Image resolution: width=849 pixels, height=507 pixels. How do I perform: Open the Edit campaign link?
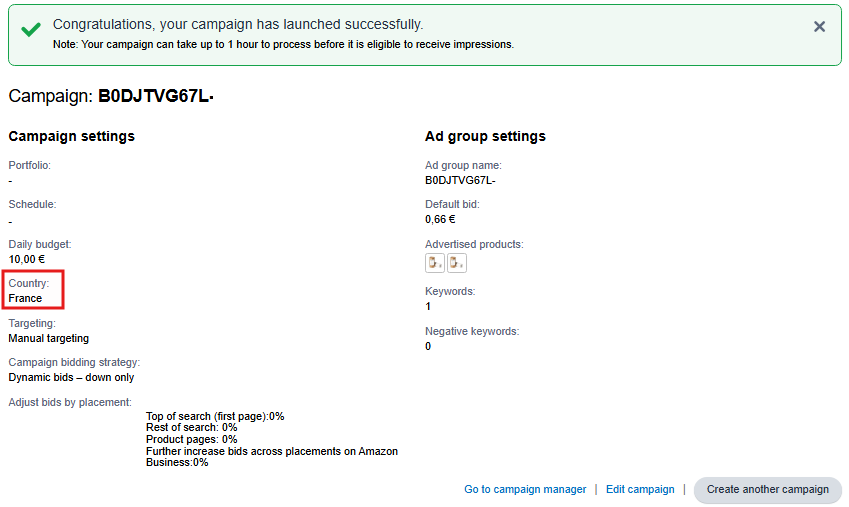[640, 490]
